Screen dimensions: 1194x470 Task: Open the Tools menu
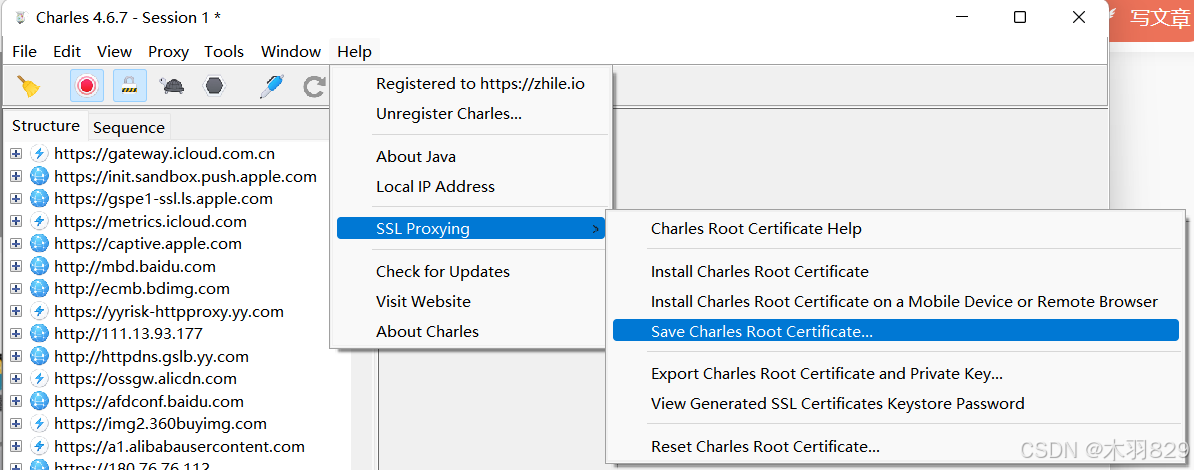point(224,52)
